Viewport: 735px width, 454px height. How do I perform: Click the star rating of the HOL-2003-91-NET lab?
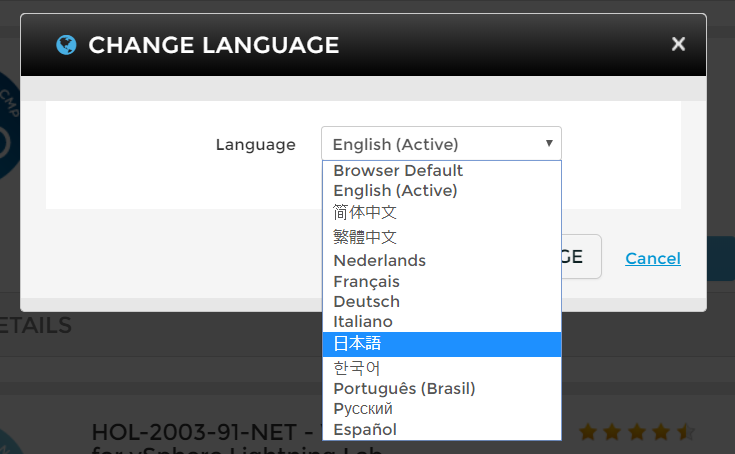[x=637, y=432]
